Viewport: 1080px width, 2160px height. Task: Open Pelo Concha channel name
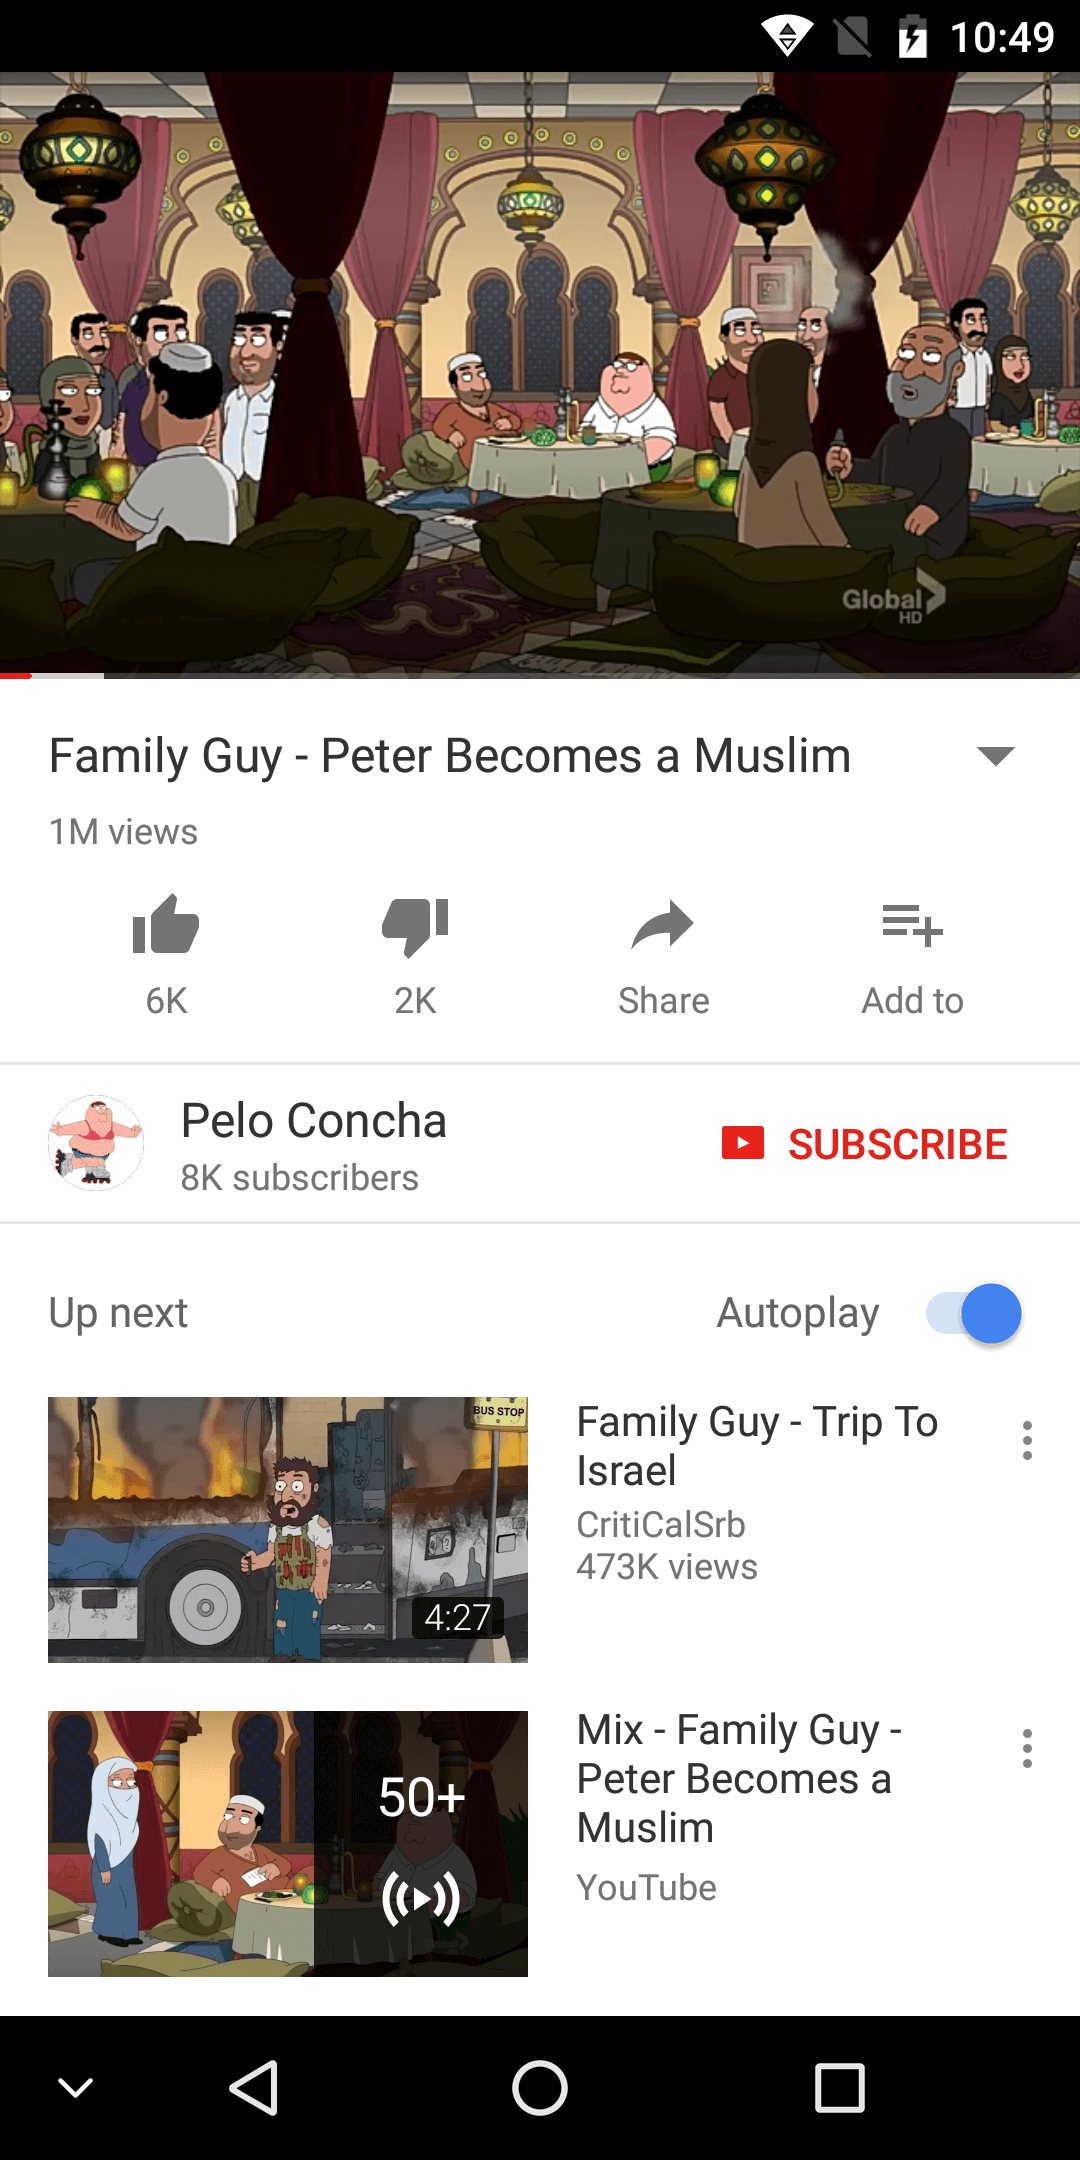pos(314,1121)
